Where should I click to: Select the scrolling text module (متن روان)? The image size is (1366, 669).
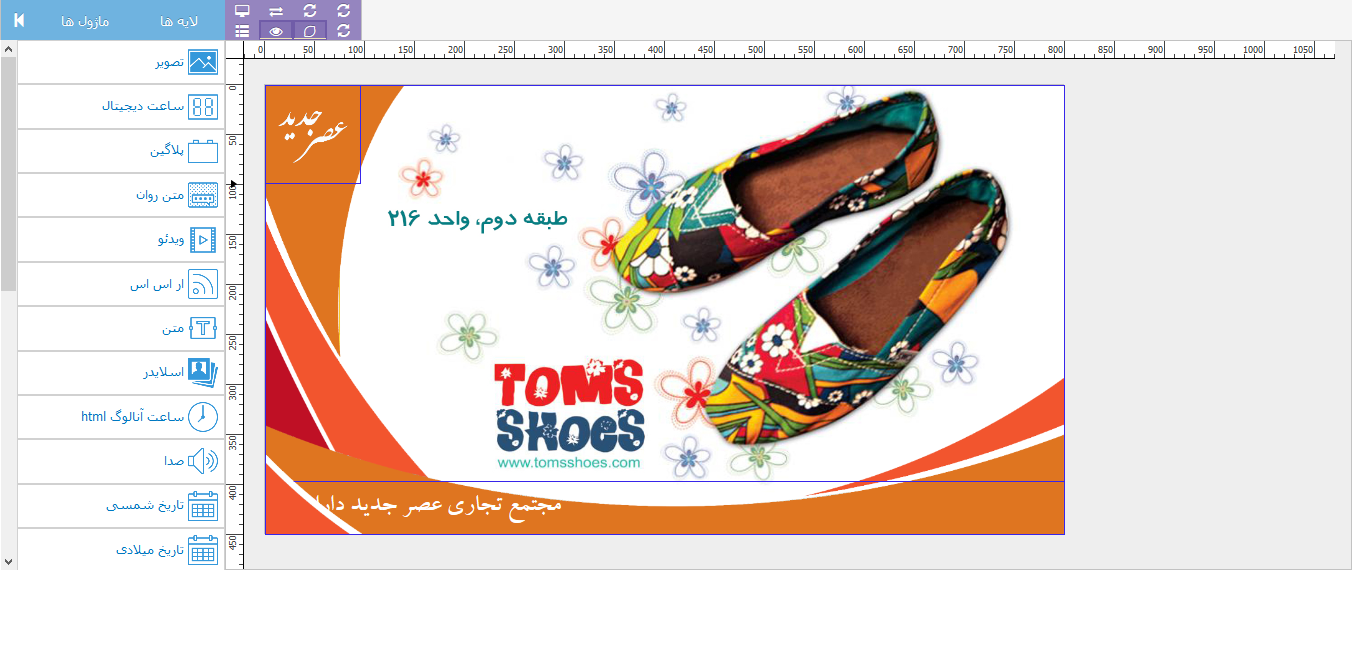coord(121,195)
